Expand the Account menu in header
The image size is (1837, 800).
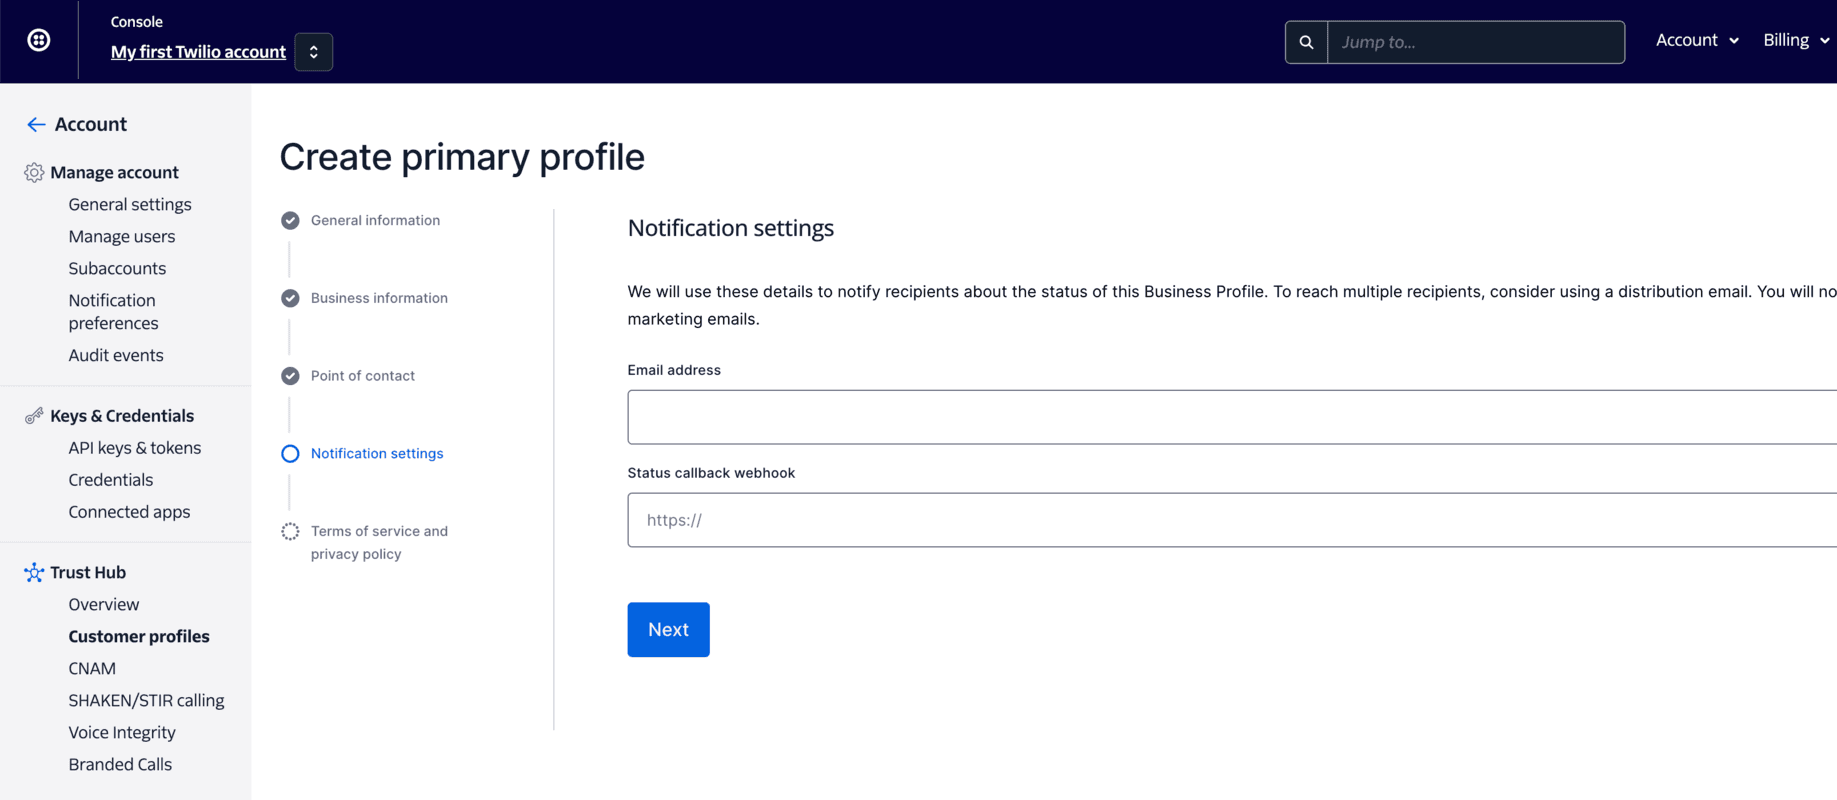tap(1696, 40)
